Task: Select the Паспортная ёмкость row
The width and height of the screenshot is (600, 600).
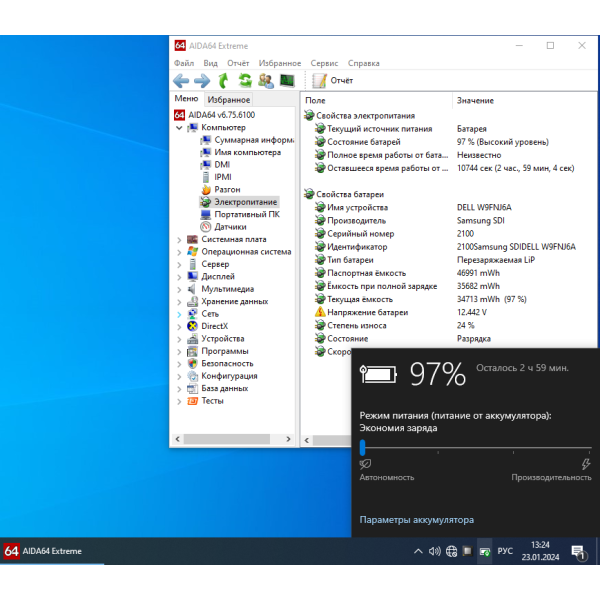Action: 450,273
